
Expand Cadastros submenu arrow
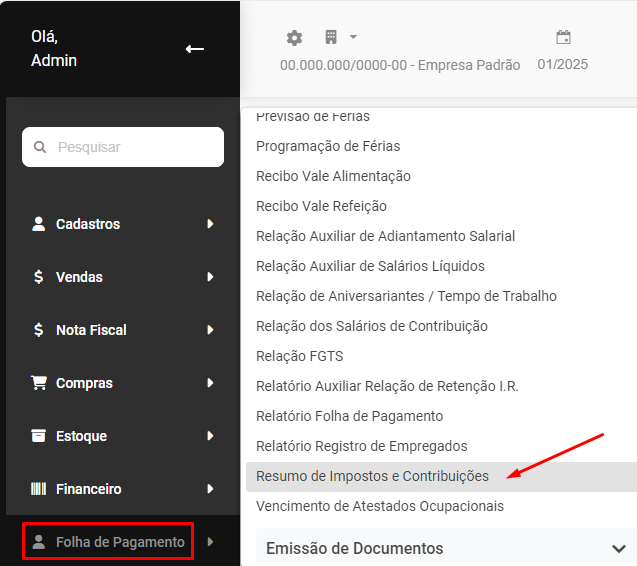point(210,224)
